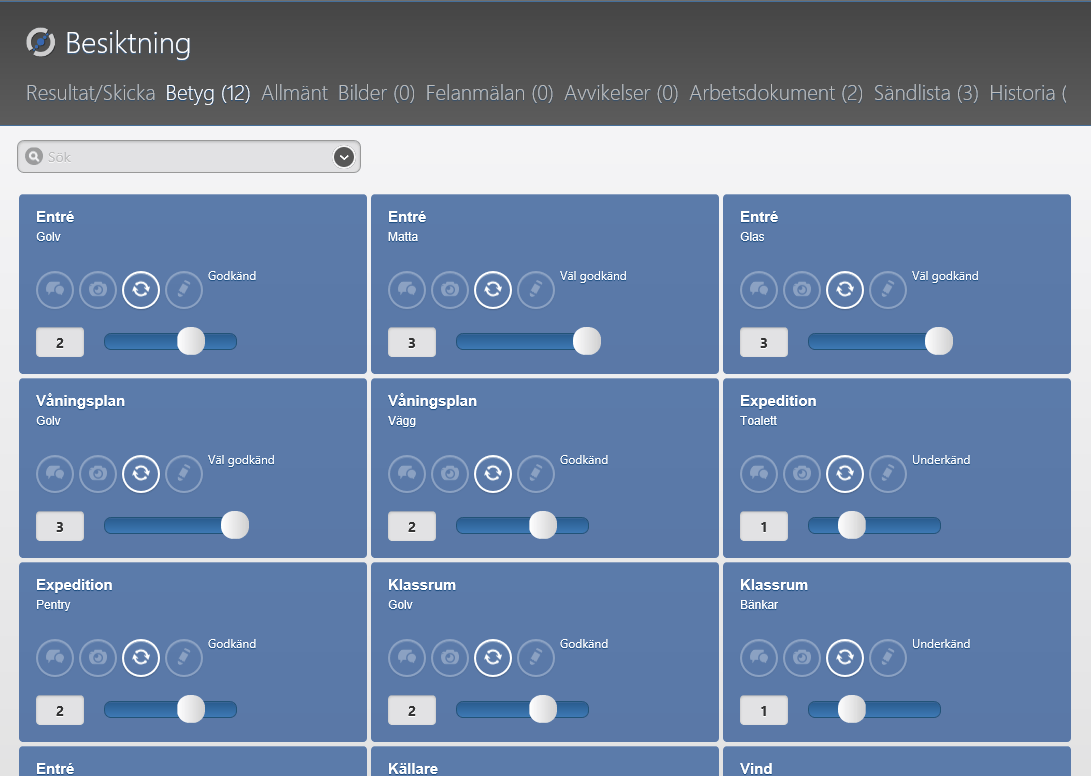Viewport: 1091px width, 776px height.
Task: Click camera icon on Våningsplan Golv card
Action: point(98,474)
